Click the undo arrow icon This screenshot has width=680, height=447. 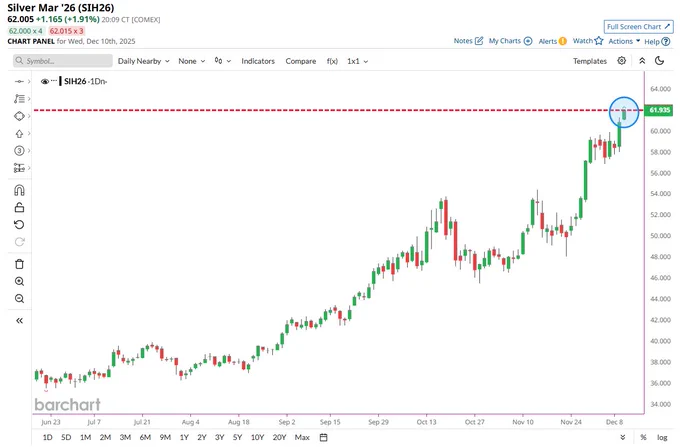coord(19,225)
